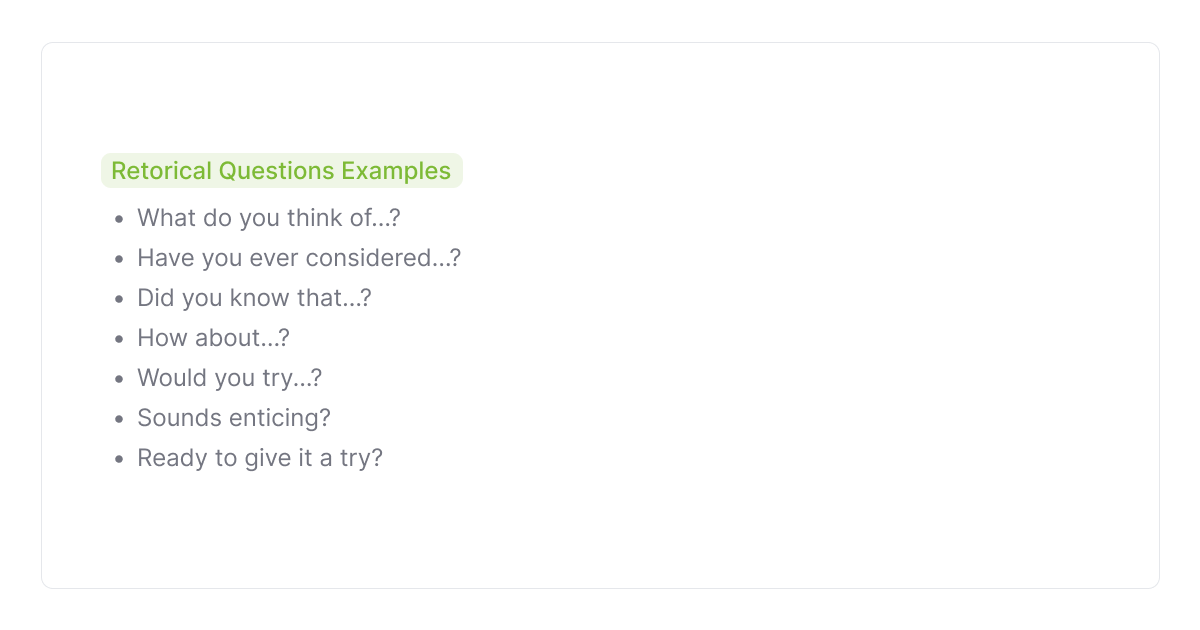Screen dimensions: 1200x630
Task: Click the bullet beside 'Ready to give it a try?'
Action: [120, 459]
